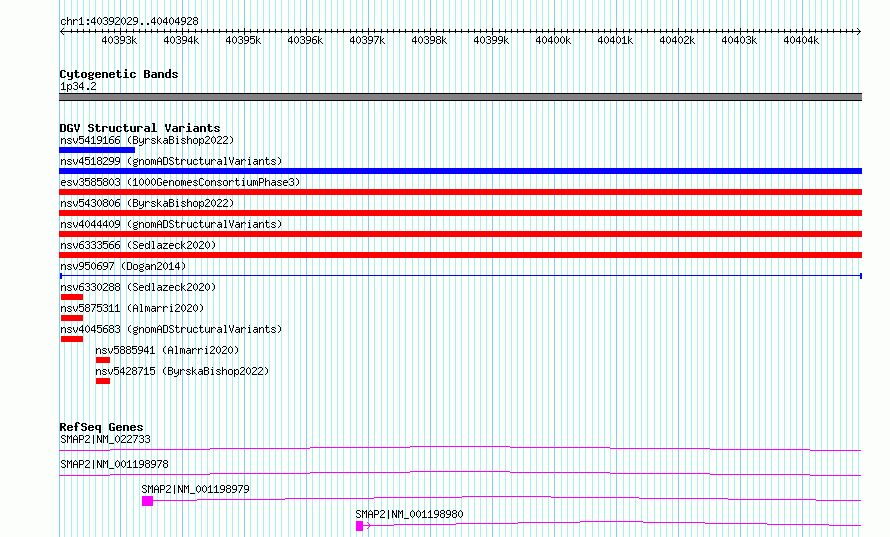Open SMAP2|NM_022733 transcript label
This screenshot has height=537, width=890.
106,439
